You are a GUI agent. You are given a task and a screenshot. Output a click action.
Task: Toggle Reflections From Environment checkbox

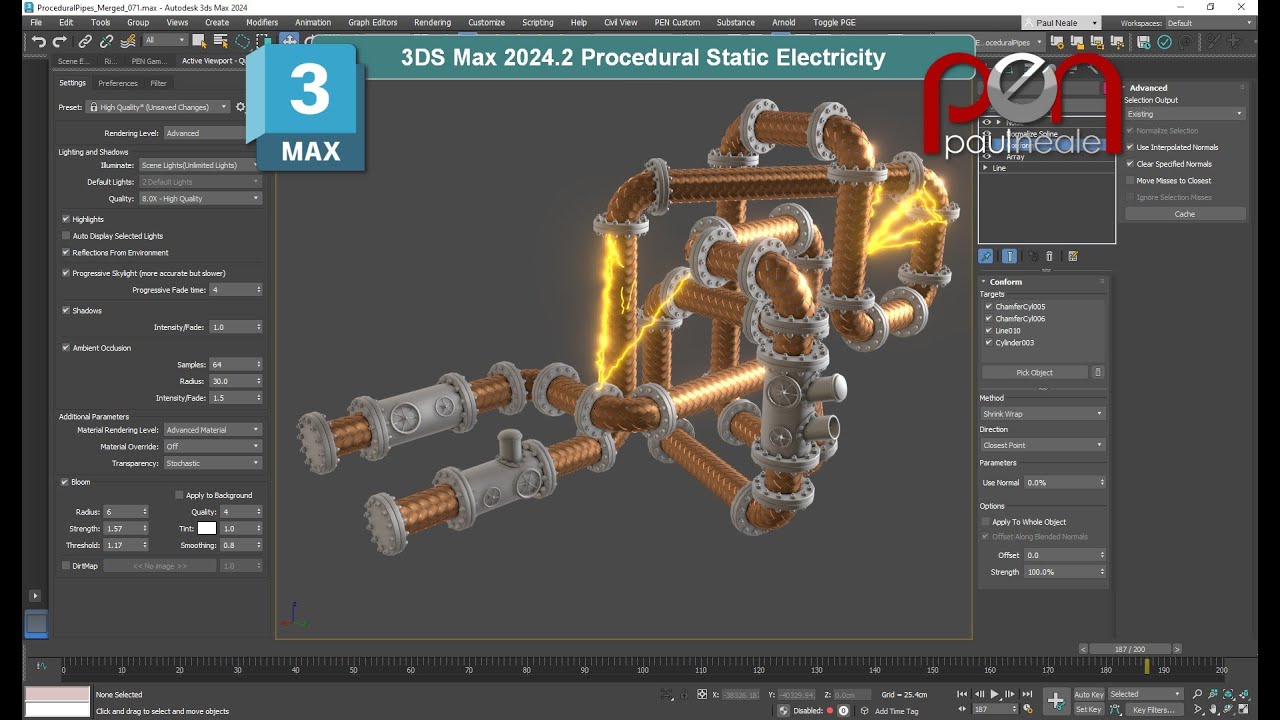coord(66,253)
